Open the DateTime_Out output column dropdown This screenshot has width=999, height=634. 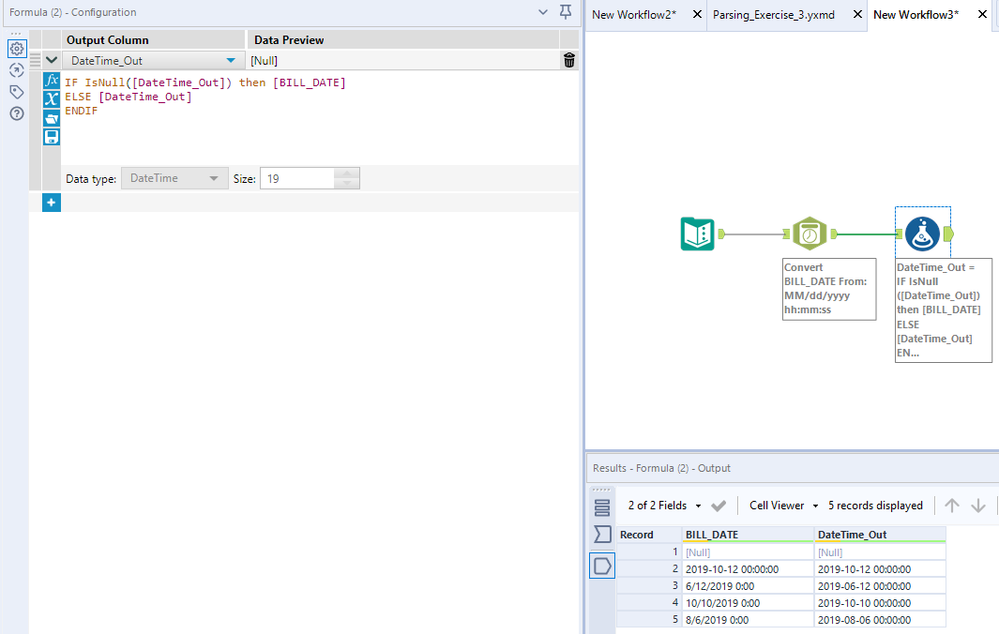coord(231,61)
